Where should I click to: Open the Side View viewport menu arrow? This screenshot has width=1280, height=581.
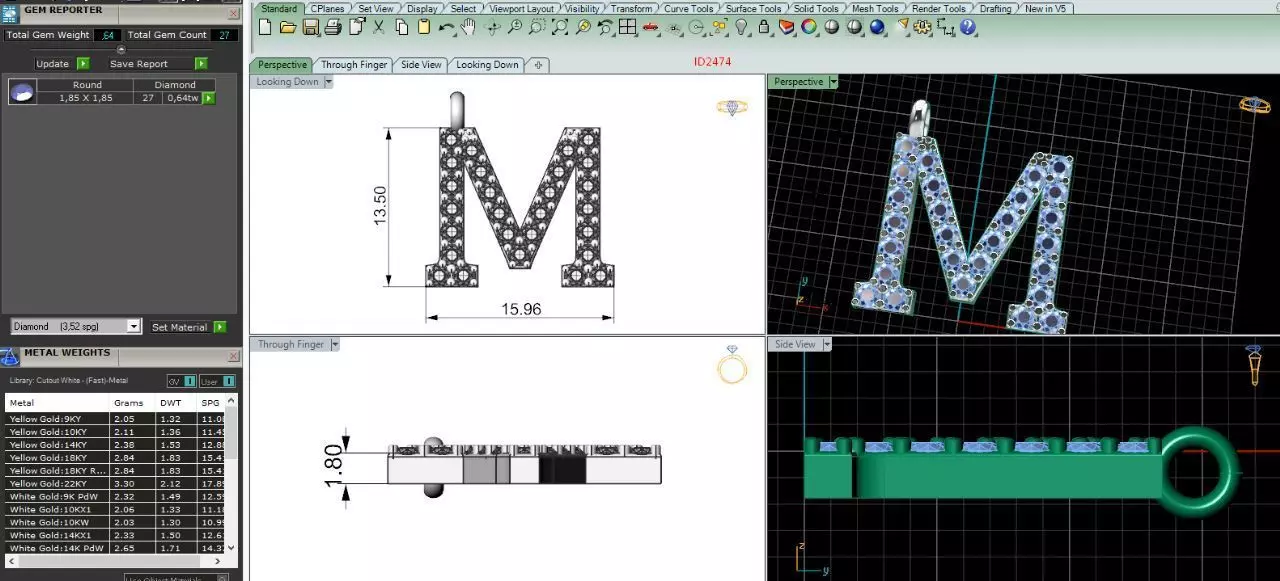click(826, 344)
